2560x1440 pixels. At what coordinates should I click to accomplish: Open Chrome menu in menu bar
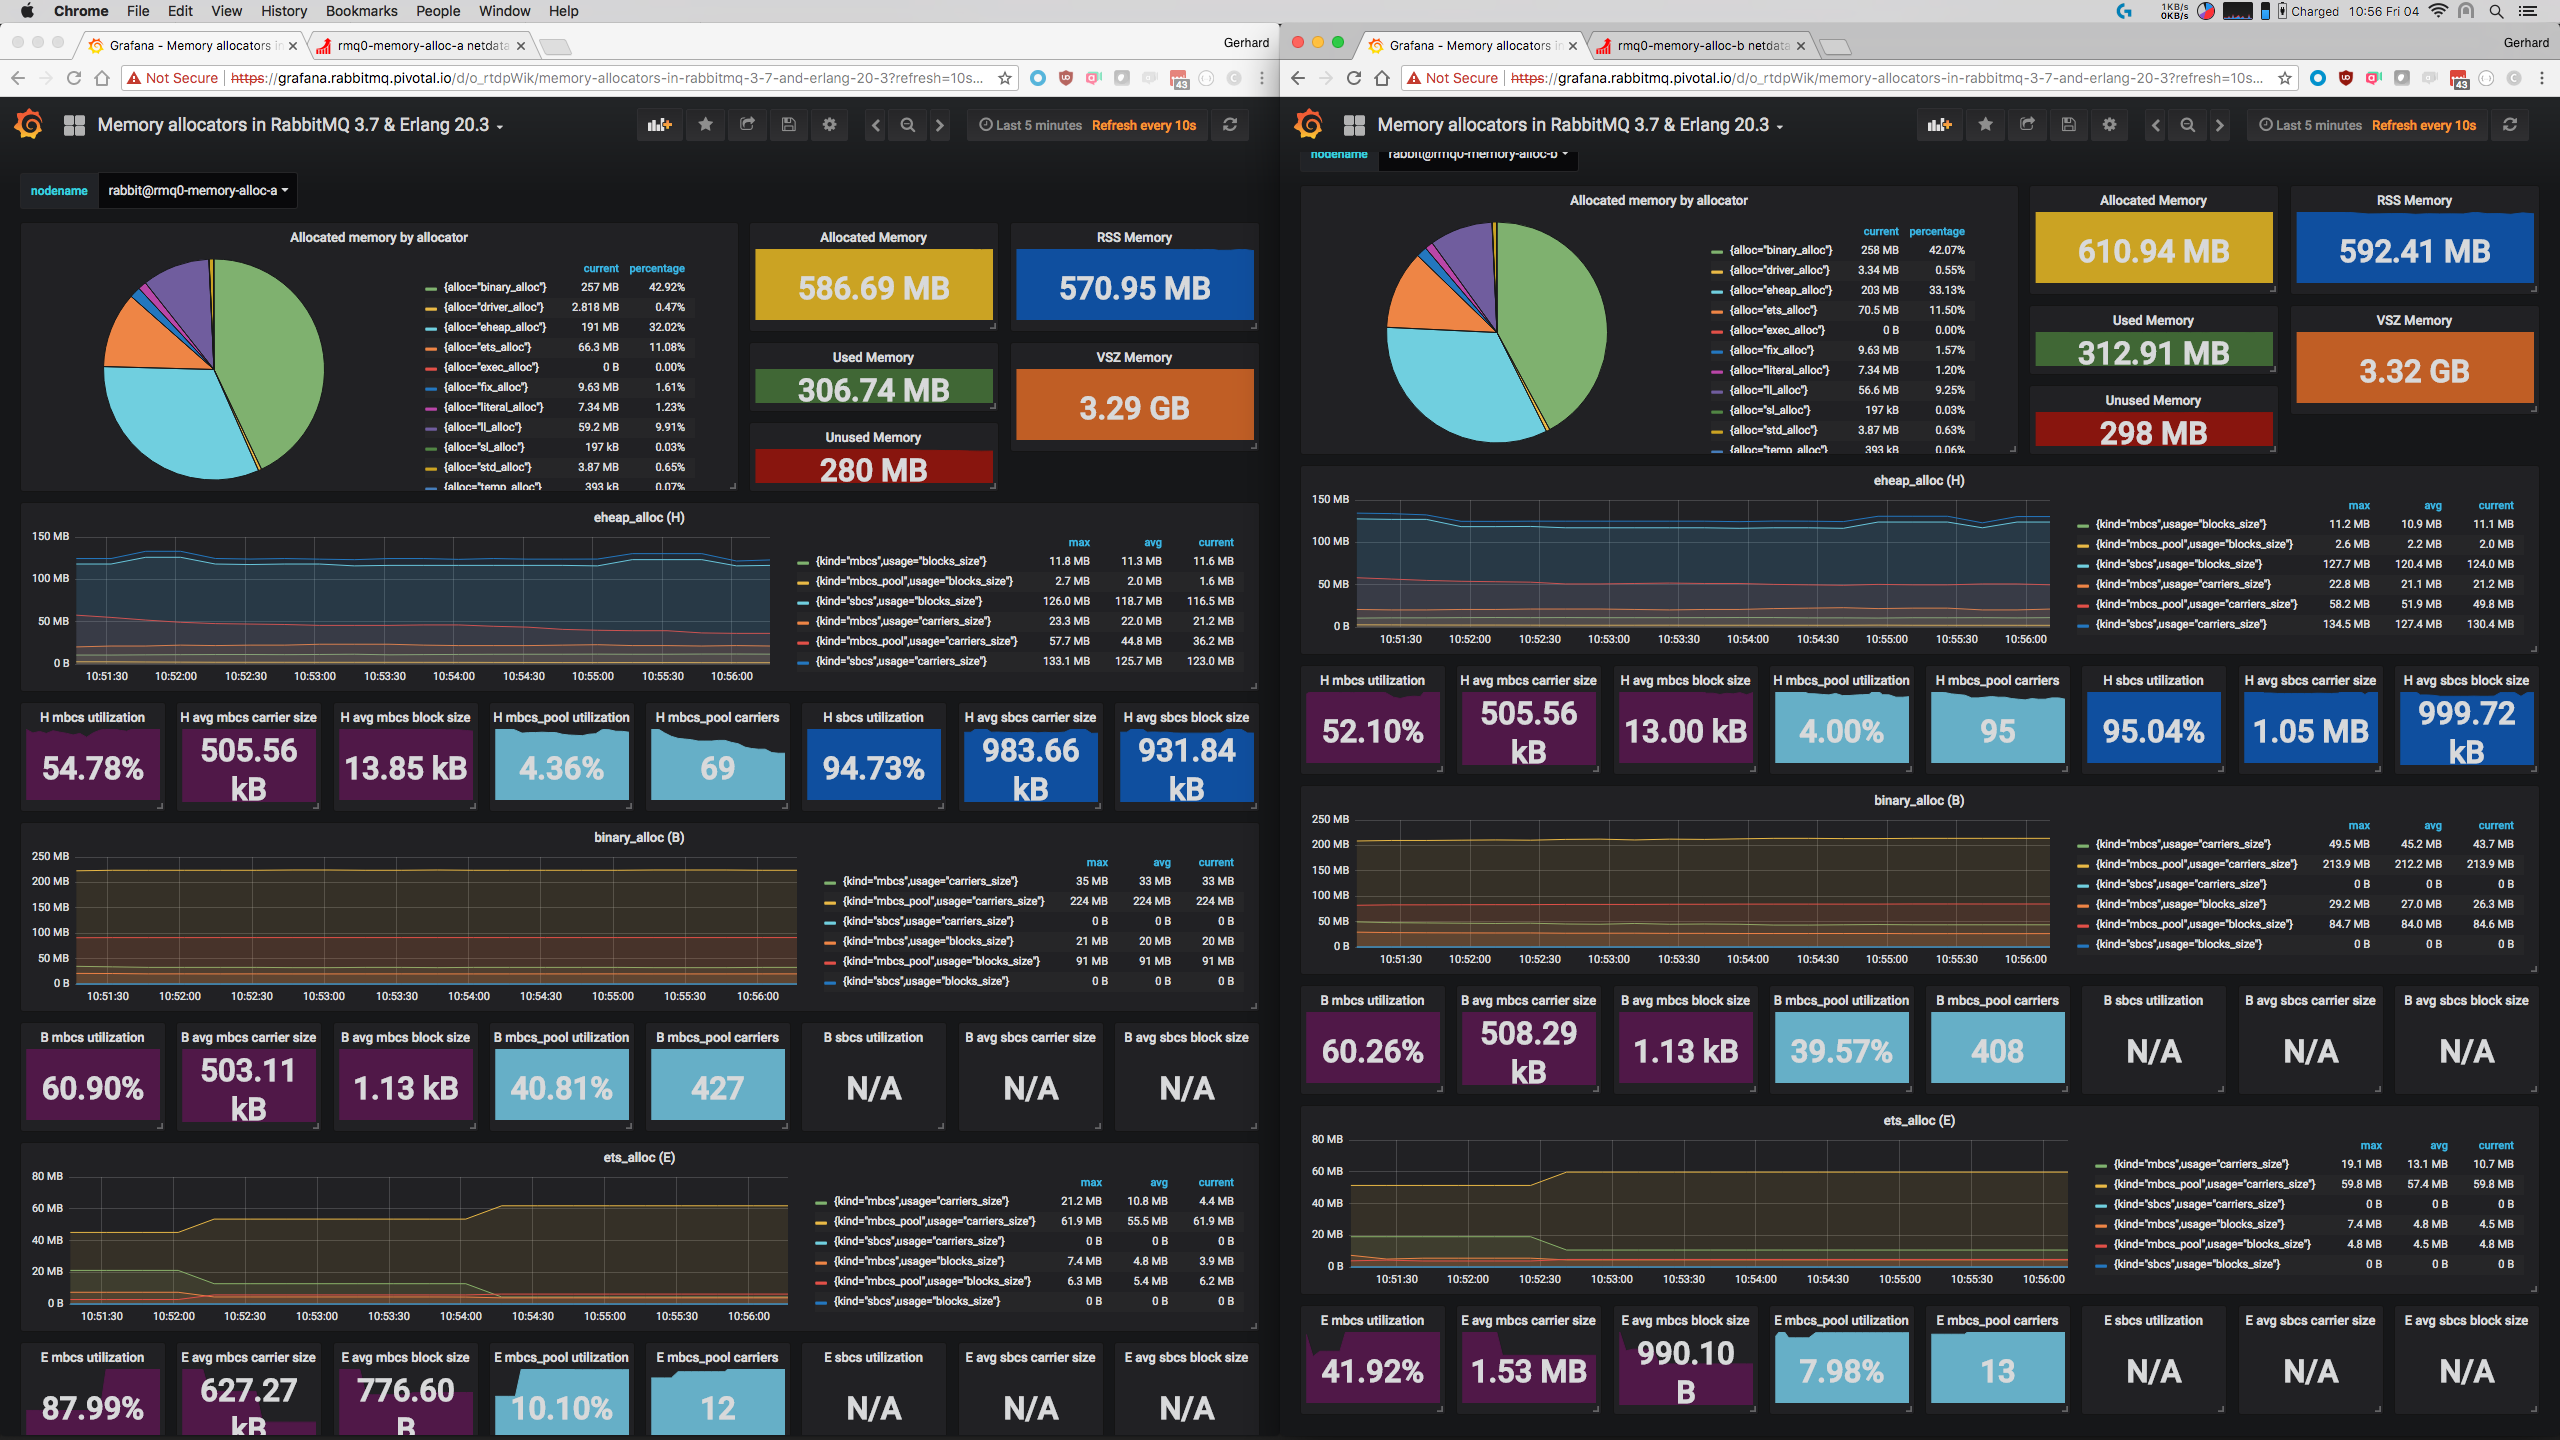click(81, 11)
